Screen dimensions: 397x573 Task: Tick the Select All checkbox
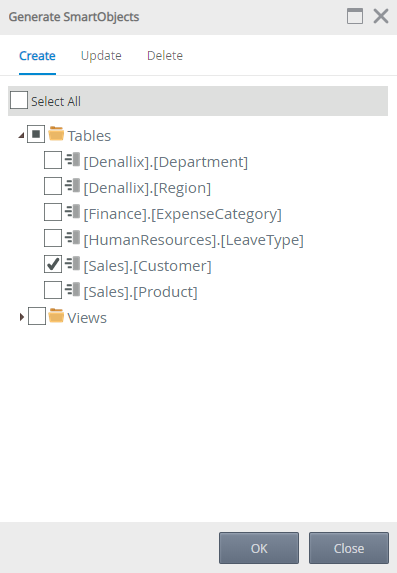(x=19, y=100)
